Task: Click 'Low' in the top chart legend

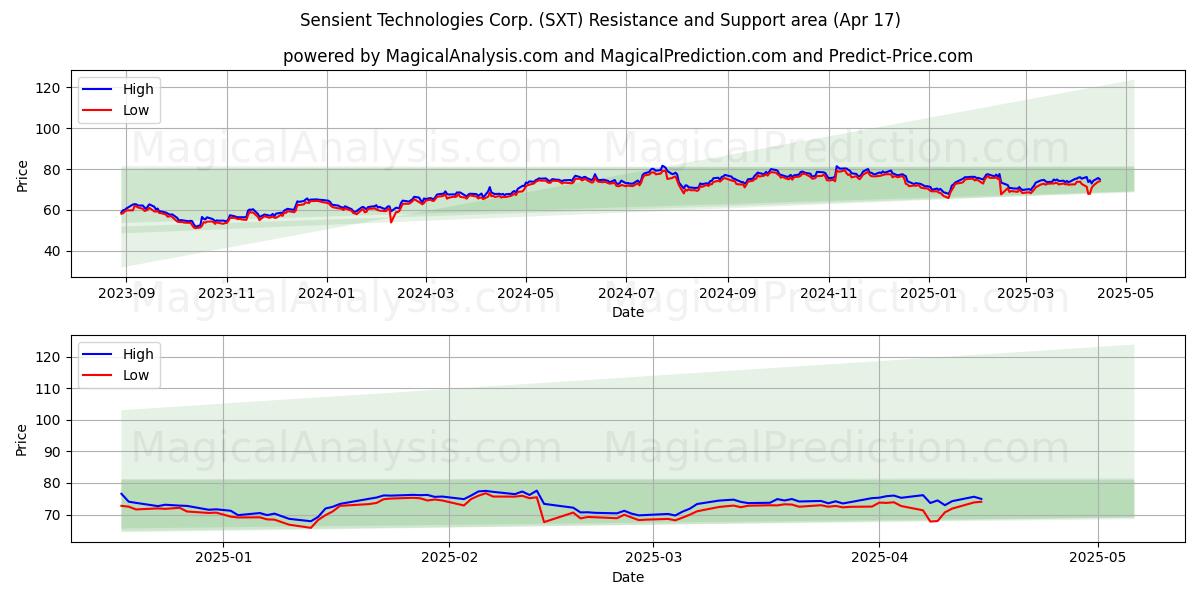Action: coord(136,110)
